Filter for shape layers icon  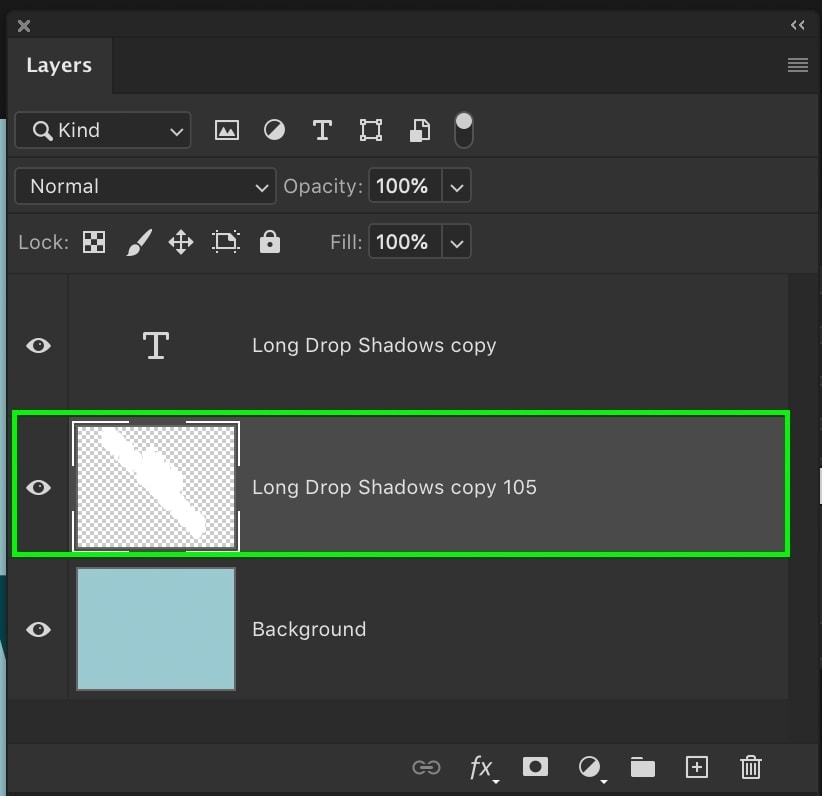click(x=371, y=130)
